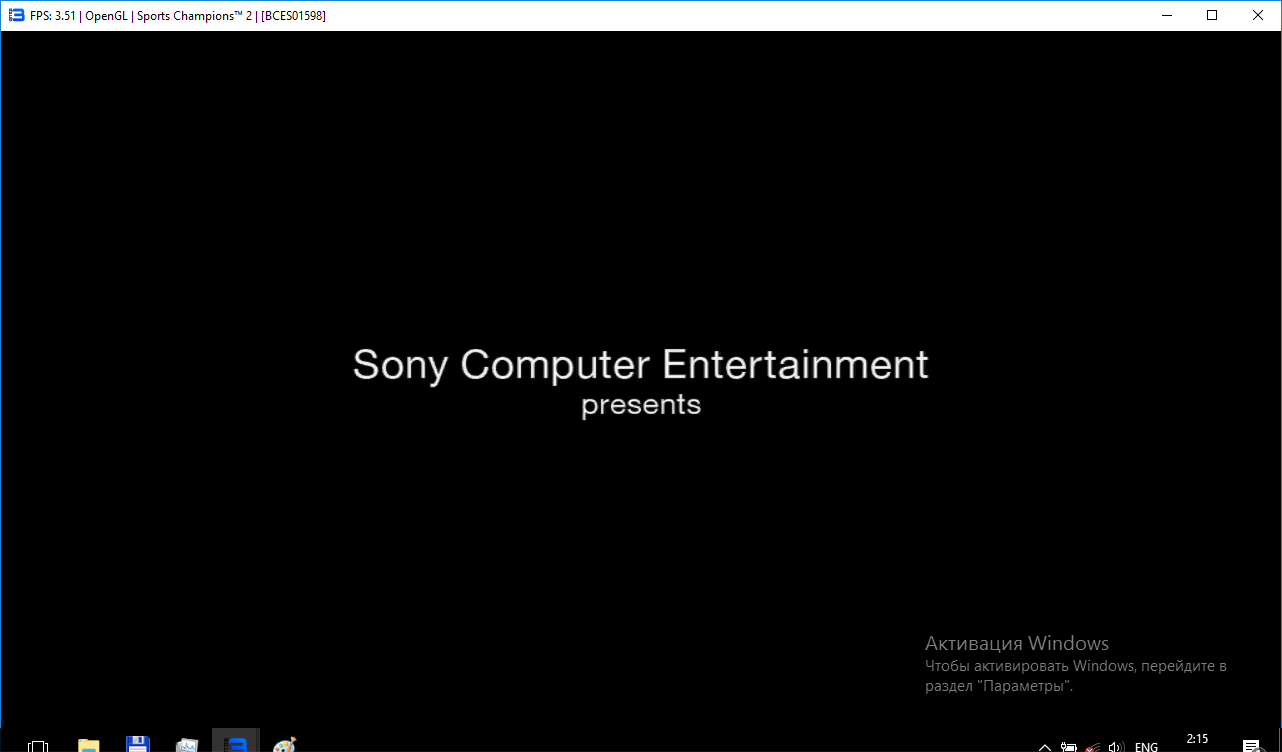
Task: Open the network status icon with red X
Action: coord(1094,746)
